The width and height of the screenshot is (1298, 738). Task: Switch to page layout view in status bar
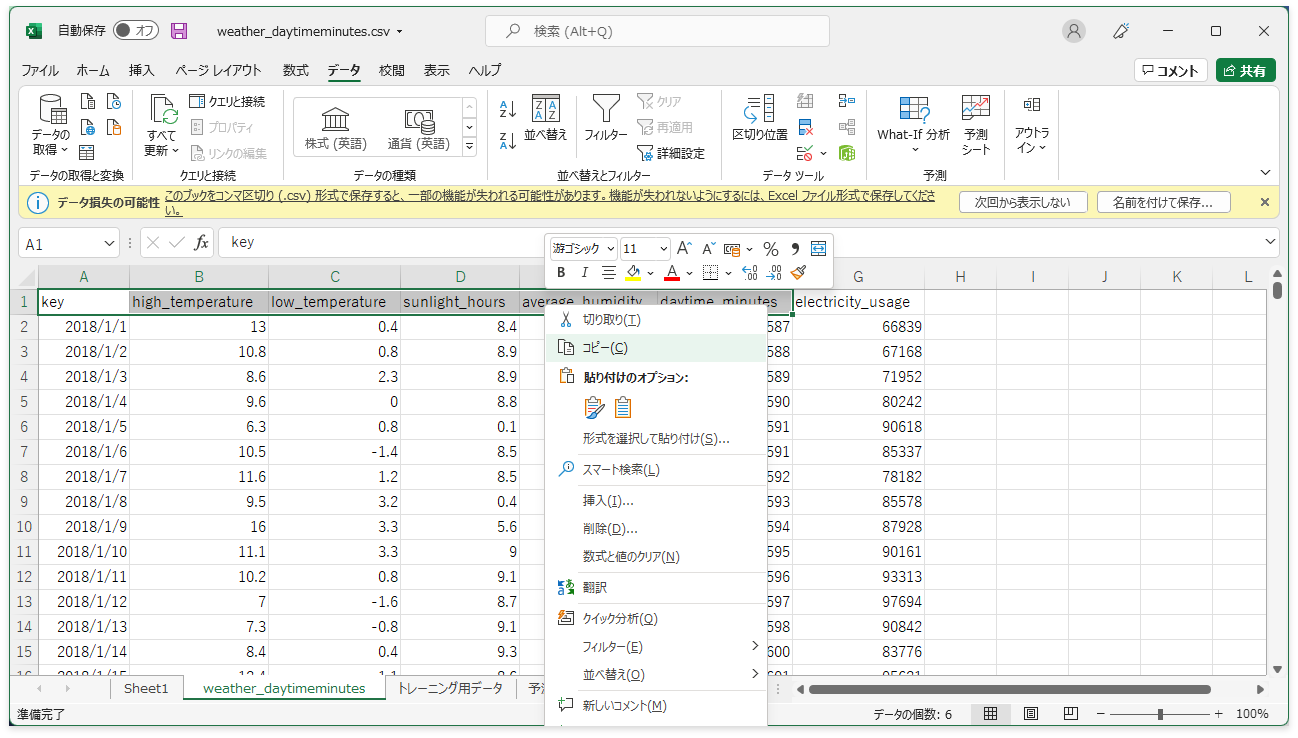1030,714
